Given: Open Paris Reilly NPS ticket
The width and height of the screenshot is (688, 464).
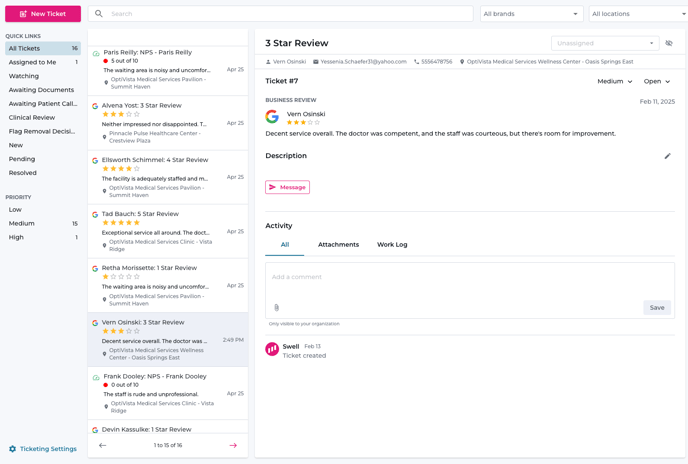Looking at the screenshot, I should 168,70.
